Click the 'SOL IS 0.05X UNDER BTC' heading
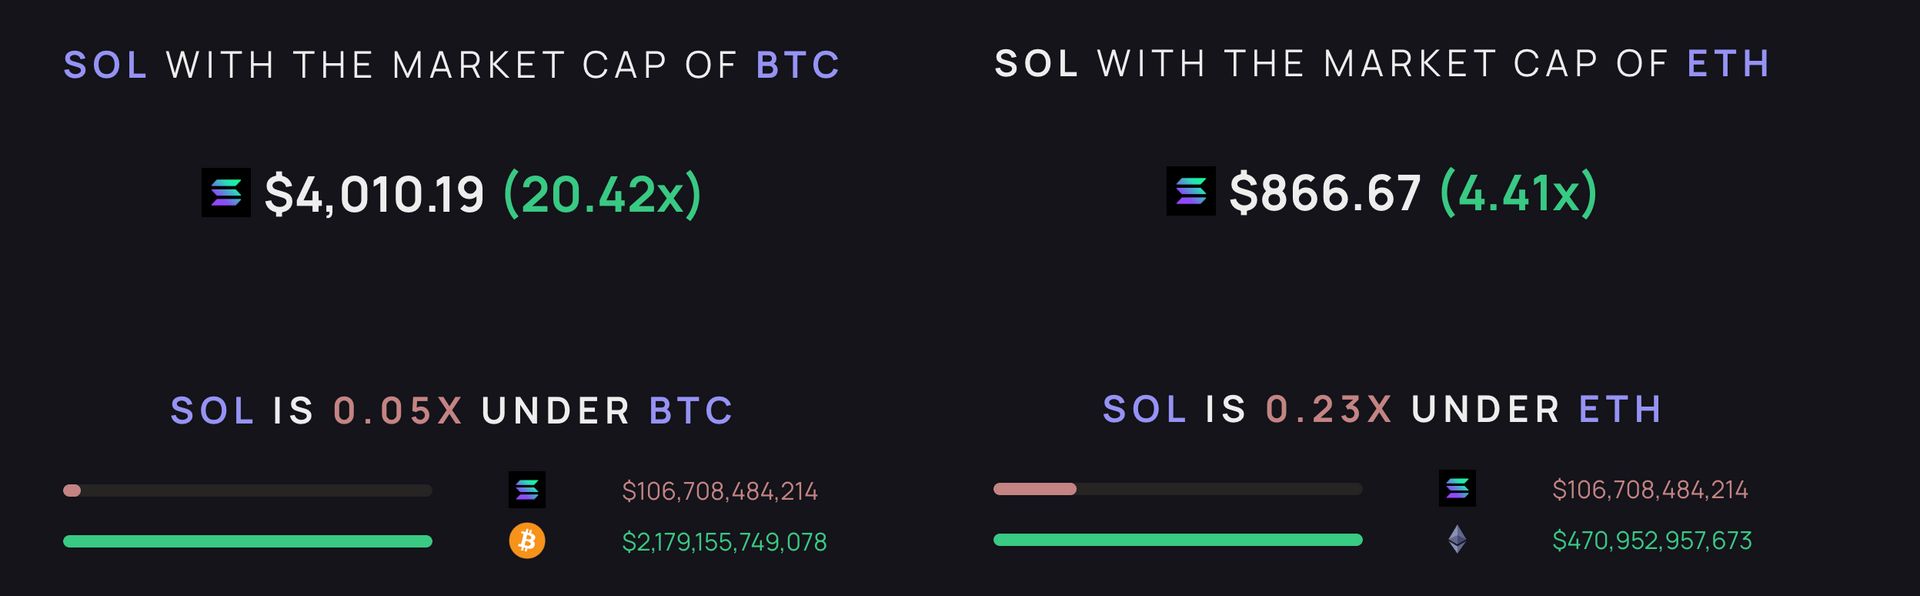Viewport: 1920px width, 596px height. (452, 411)
